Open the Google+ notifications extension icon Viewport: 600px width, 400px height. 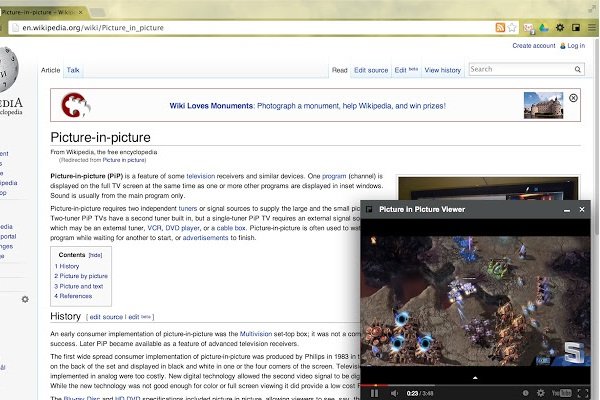click(529, 28)
